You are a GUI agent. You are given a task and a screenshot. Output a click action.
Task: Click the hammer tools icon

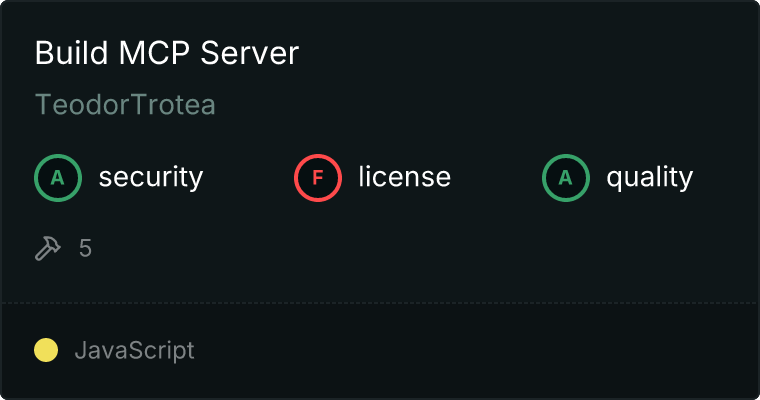pyautogui.click(x=48, y=248)
